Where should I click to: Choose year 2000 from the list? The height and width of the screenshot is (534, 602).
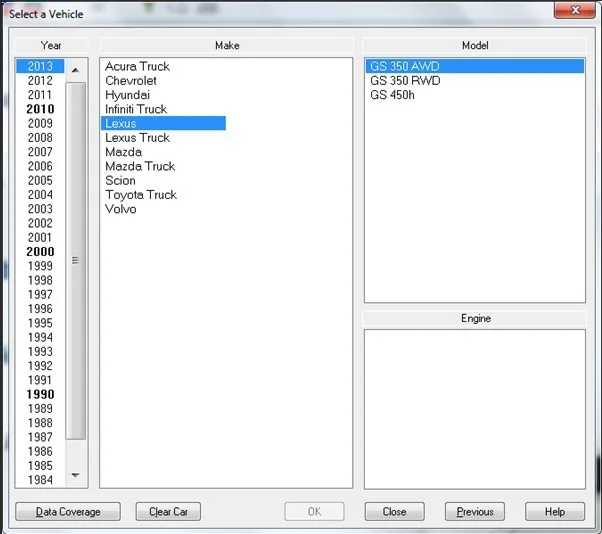(x=40, y=252)
